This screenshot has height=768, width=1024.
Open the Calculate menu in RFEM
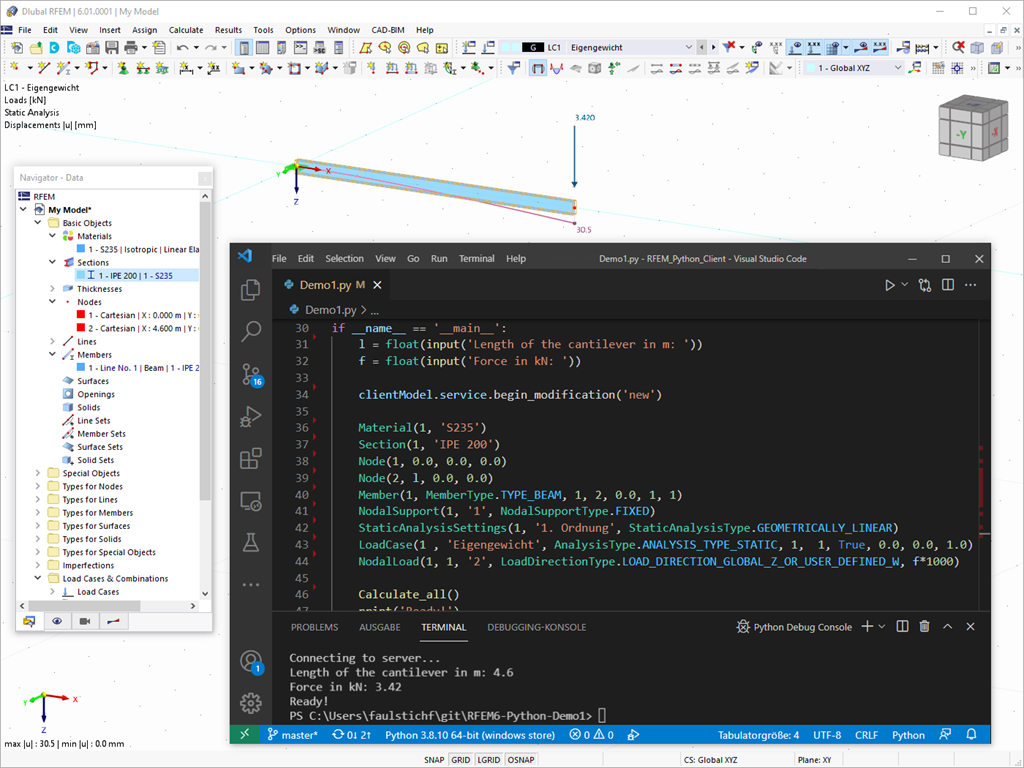pyautogui.click(x=185, y=29)
